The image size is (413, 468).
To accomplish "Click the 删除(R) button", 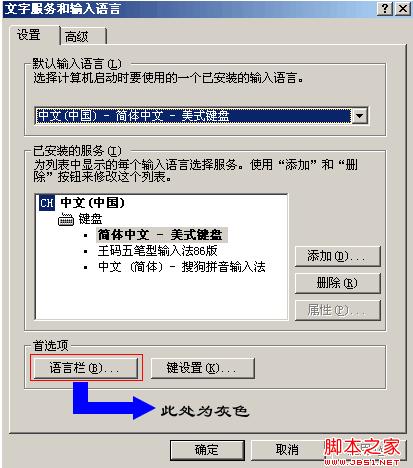I will tap(337, 283).
